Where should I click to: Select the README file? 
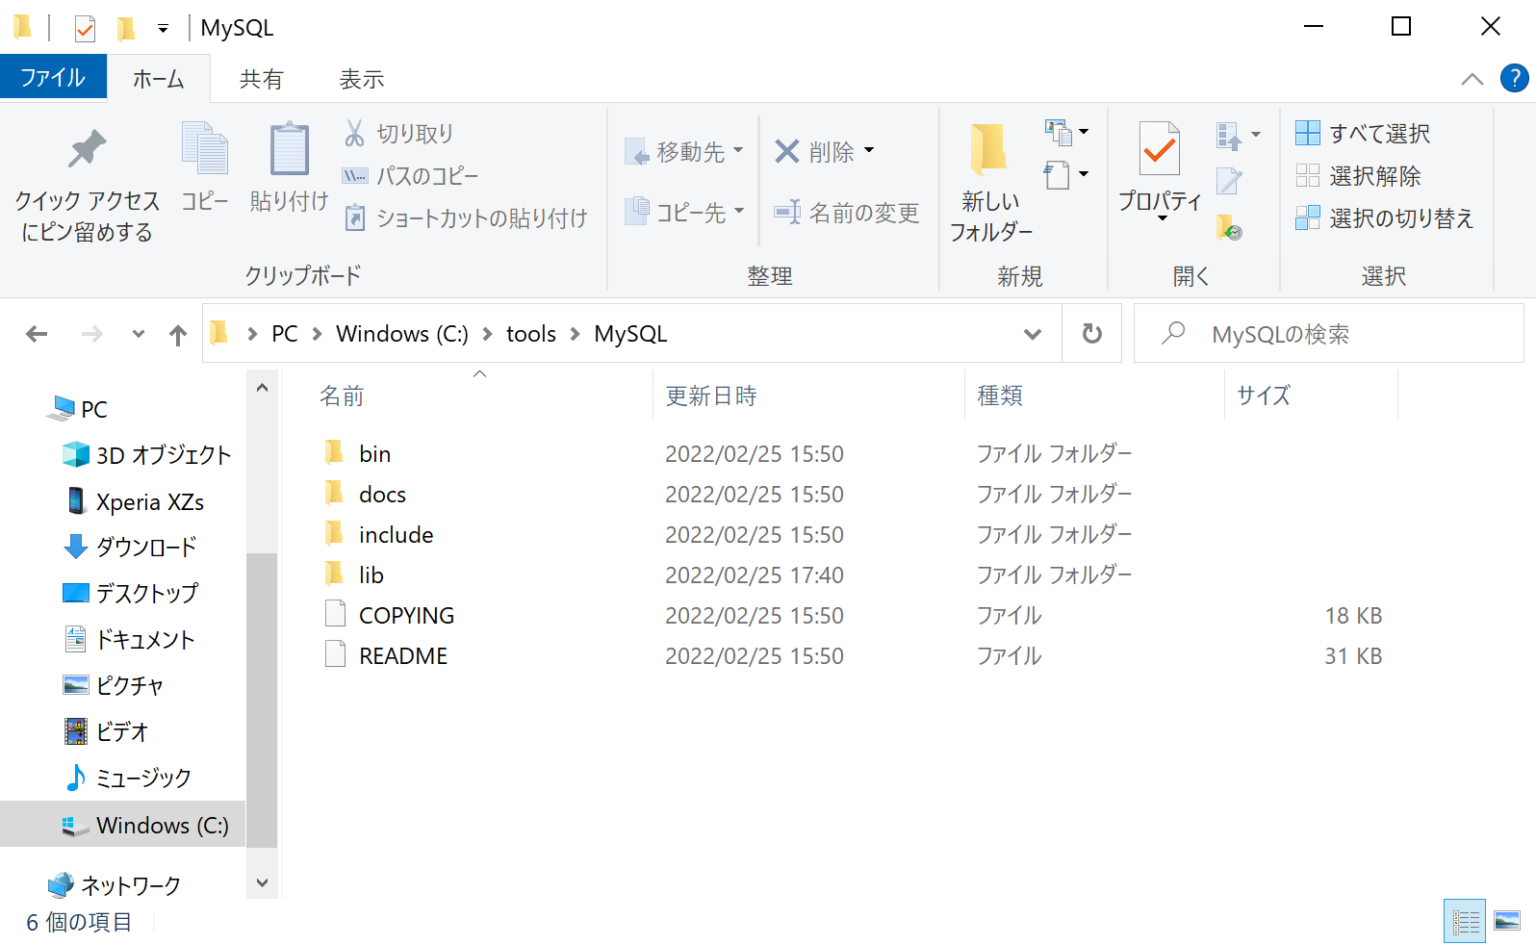403,655
